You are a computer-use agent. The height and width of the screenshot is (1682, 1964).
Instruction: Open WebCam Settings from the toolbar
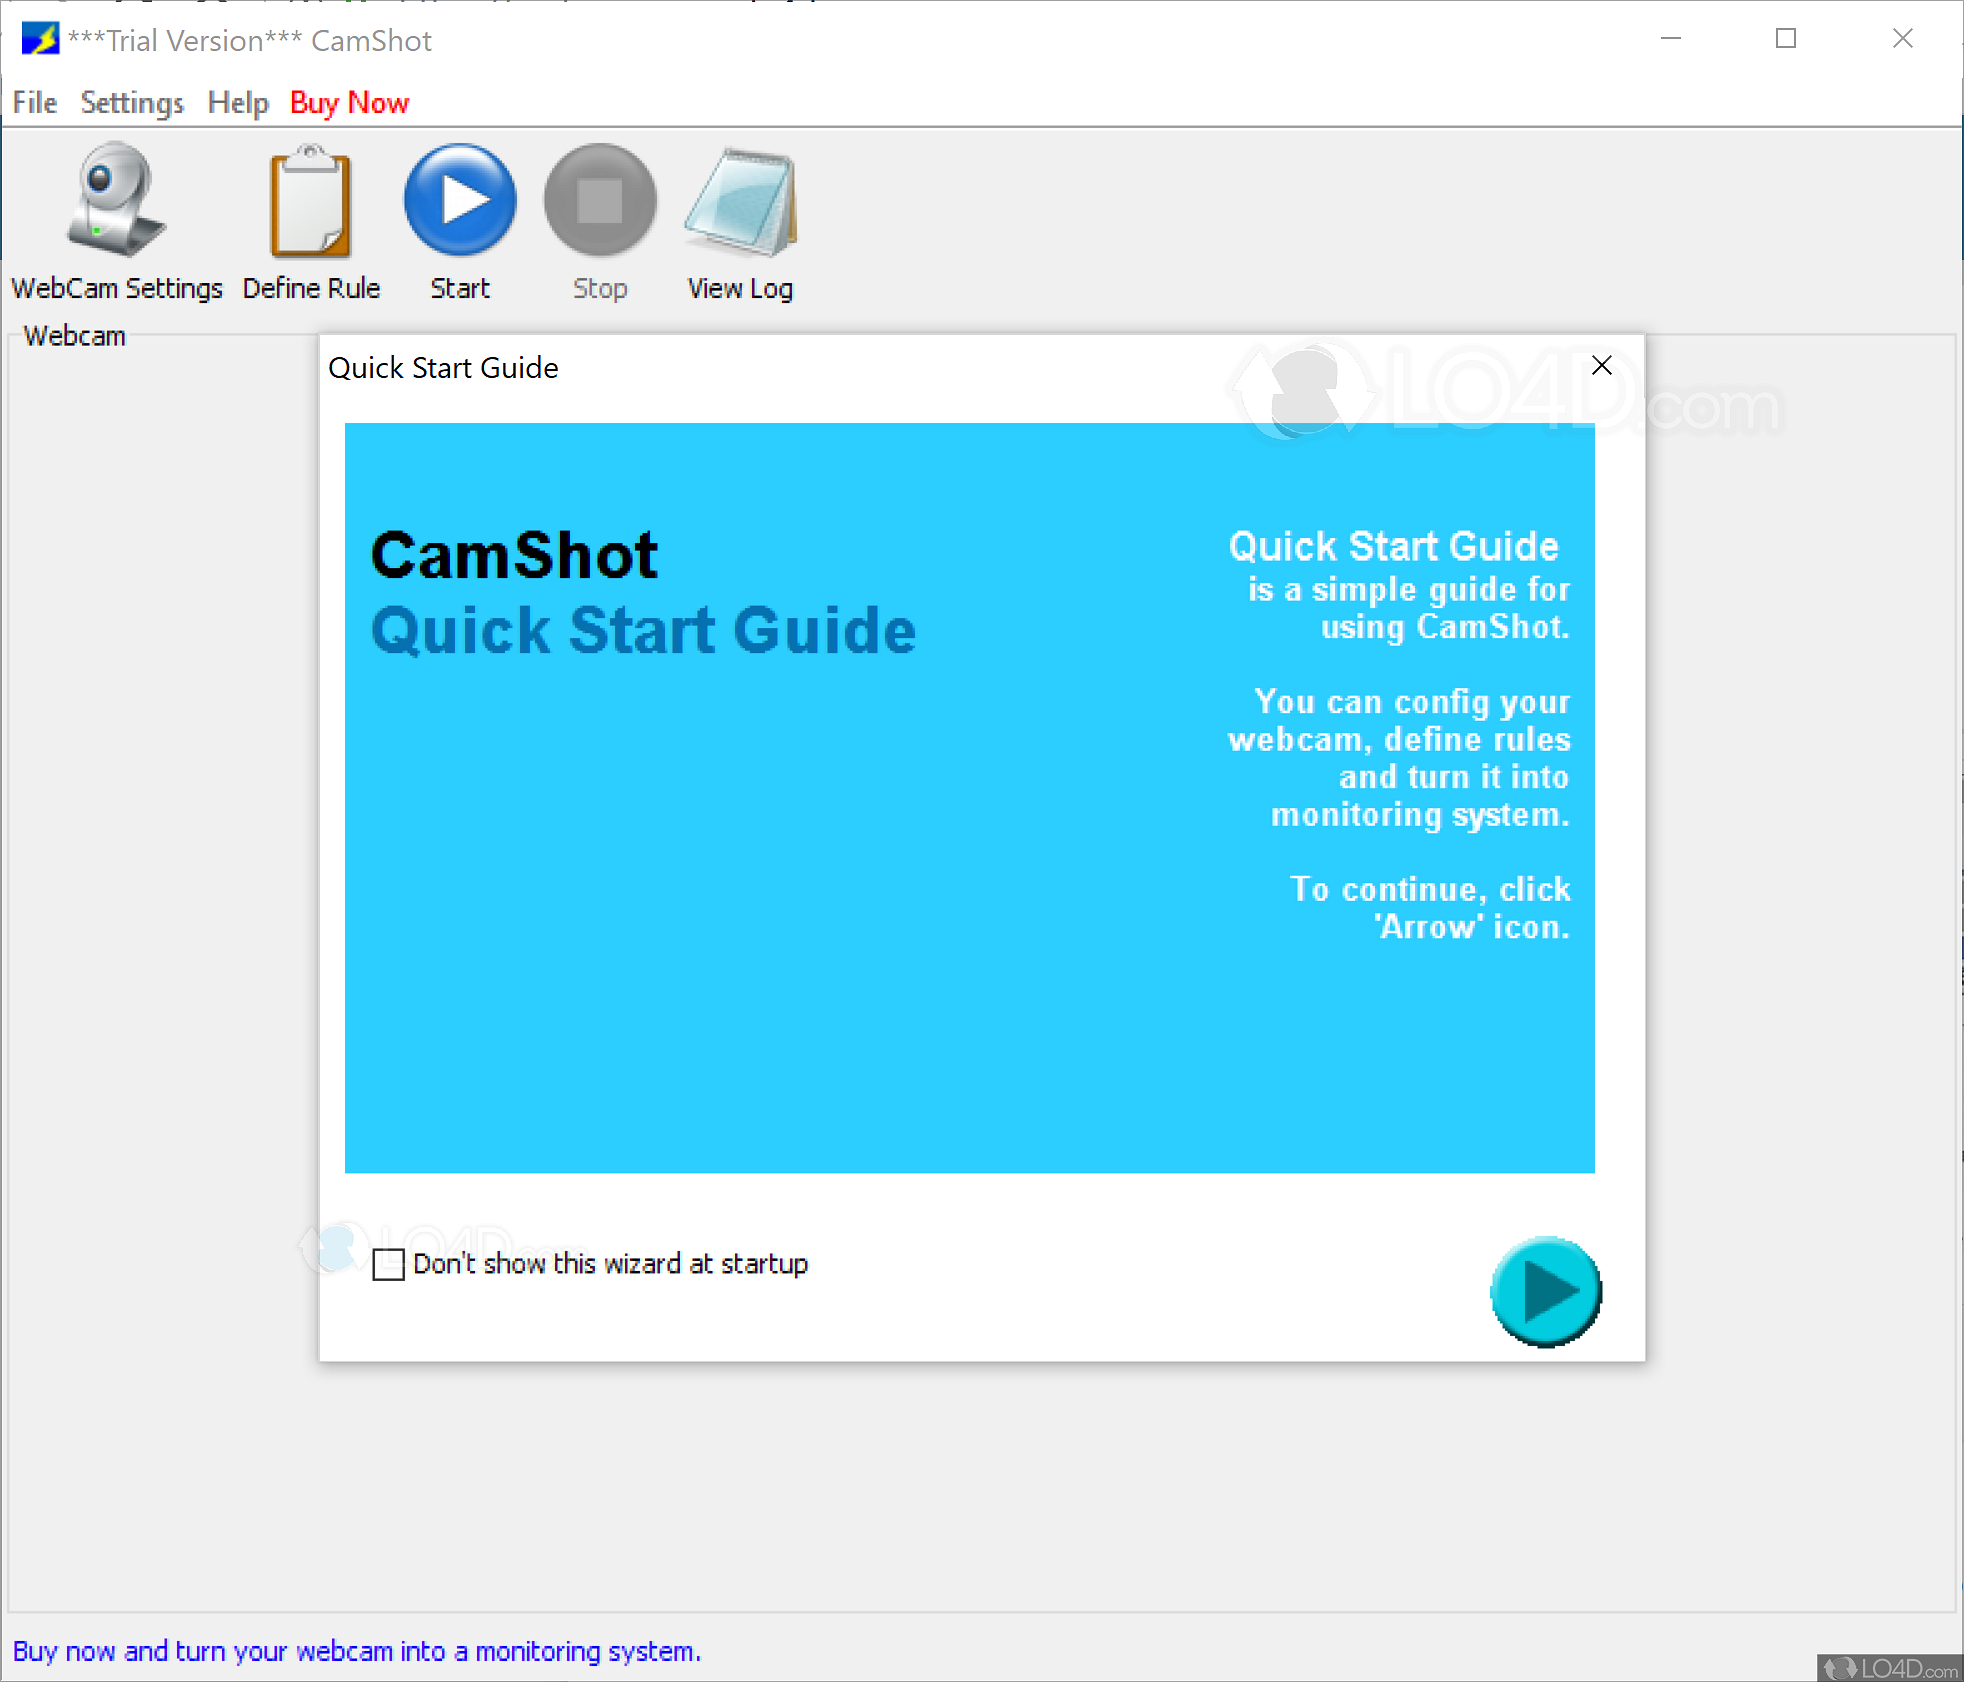click(116, 222)
